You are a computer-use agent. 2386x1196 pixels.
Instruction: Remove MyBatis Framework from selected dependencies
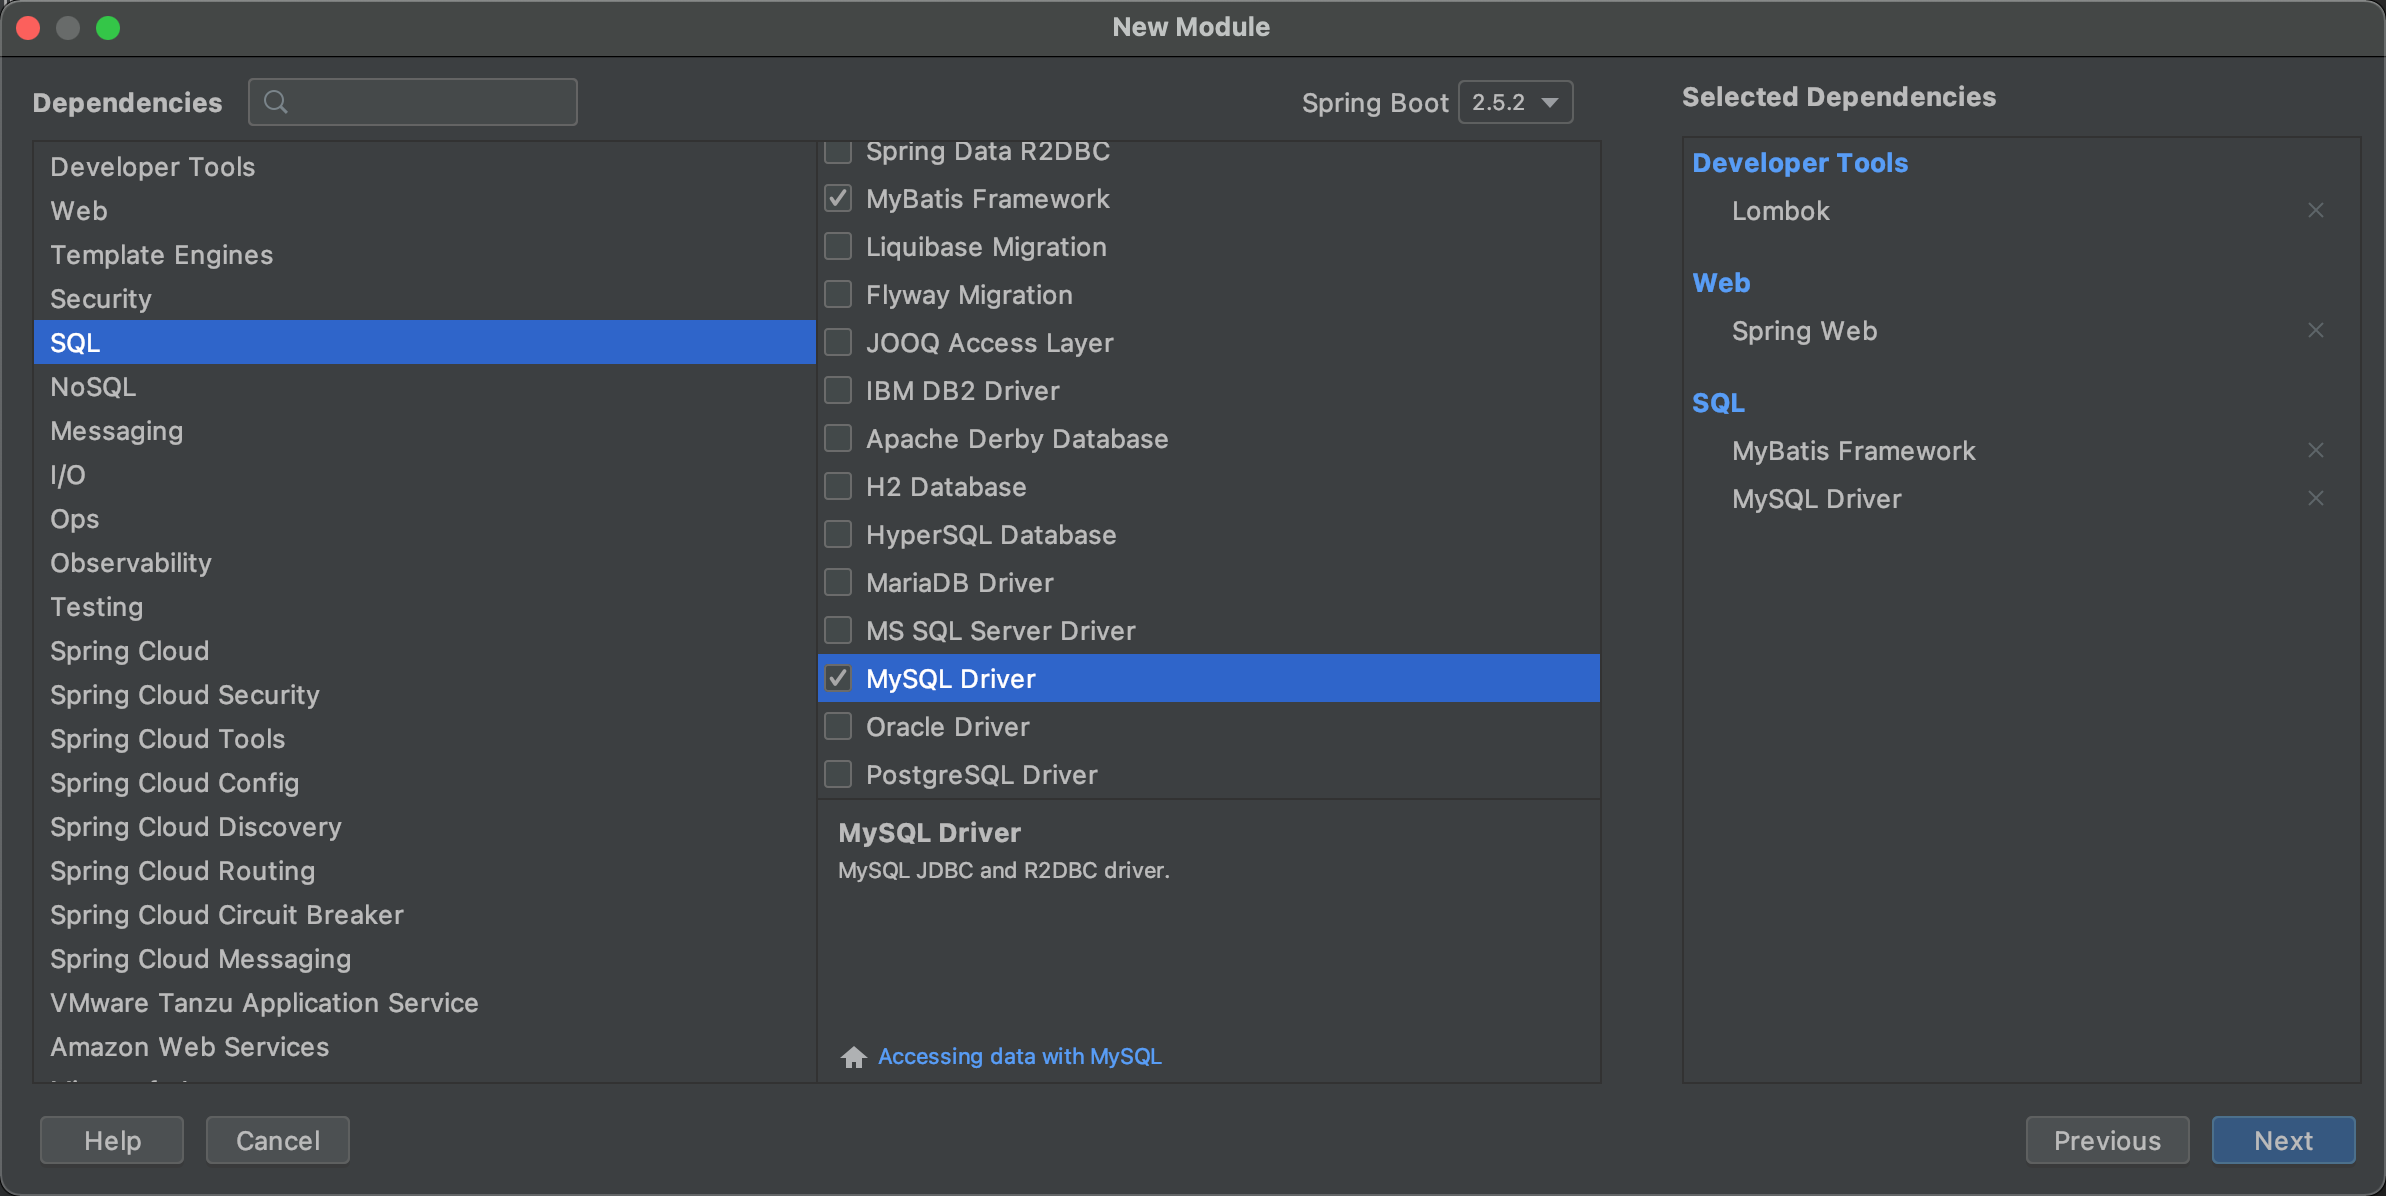coord(2315,450)
